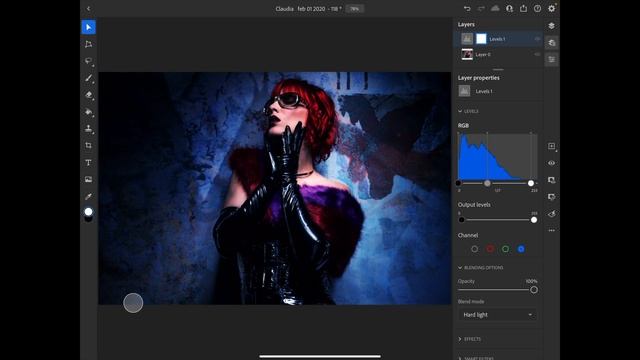Select the Levels 1 adjustment thumbnail
This screenshot has height=360, width=640.
467,39
